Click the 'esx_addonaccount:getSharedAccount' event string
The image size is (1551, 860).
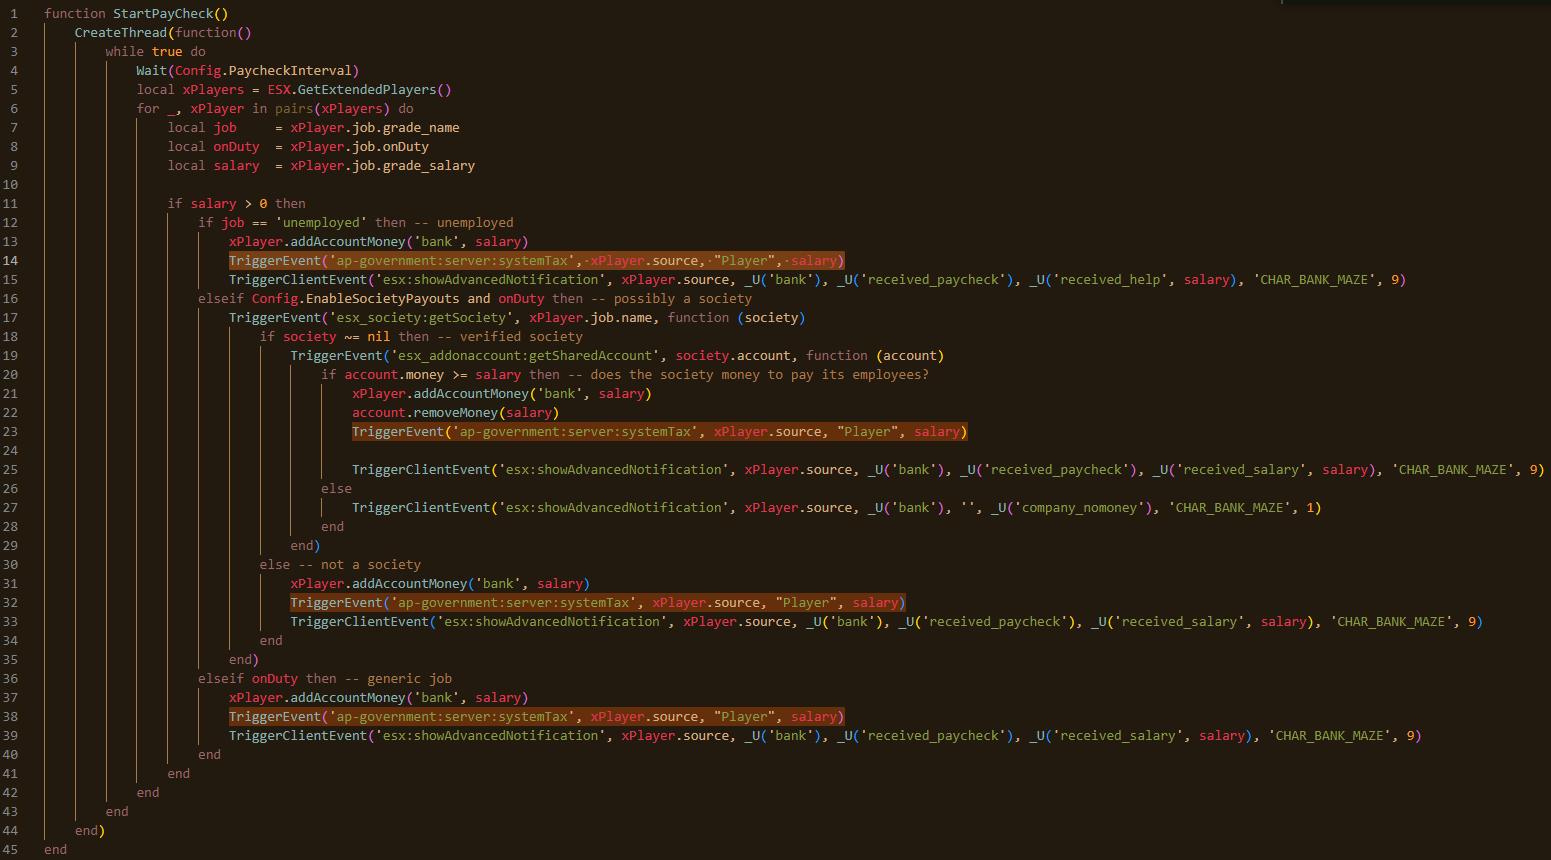525,356
